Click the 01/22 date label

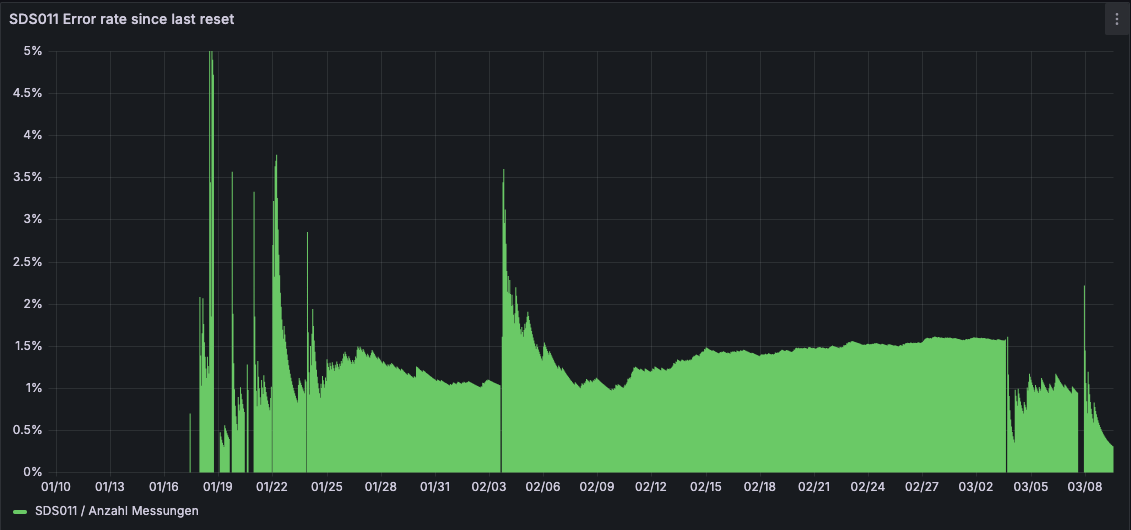(x=273, y=487)
